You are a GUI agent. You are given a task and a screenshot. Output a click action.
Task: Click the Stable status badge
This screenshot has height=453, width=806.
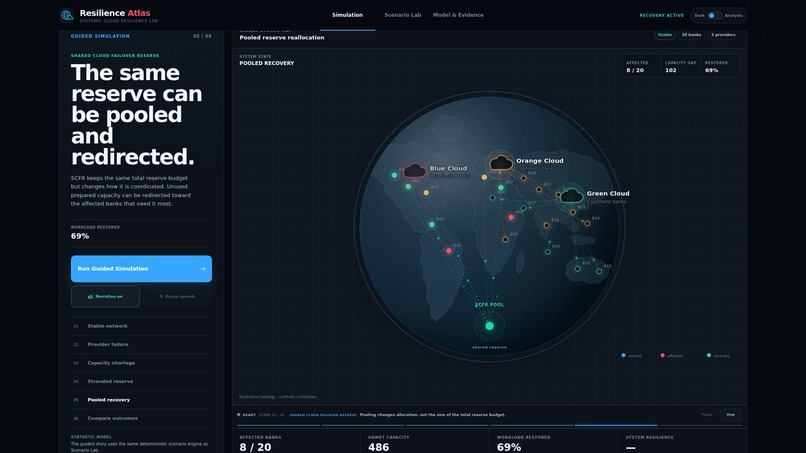coord(665,35)
